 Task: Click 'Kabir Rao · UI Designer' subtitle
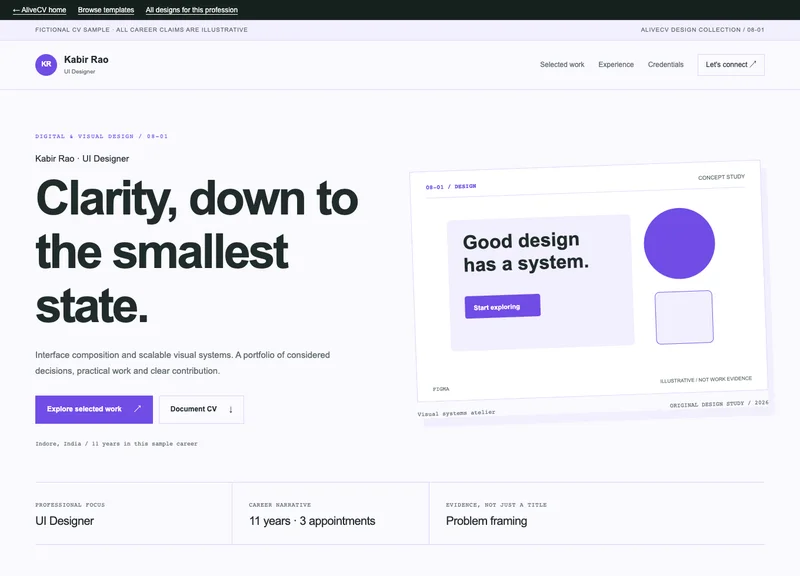tap(82, 159)
